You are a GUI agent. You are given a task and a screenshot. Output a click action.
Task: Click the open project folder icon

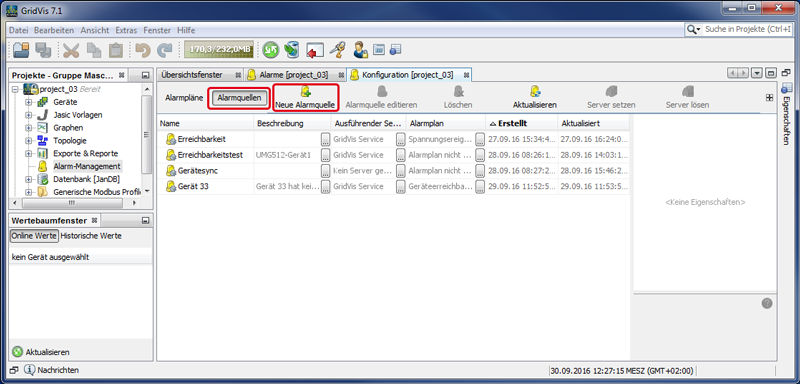pyautogui.click(x=21, y=49)
